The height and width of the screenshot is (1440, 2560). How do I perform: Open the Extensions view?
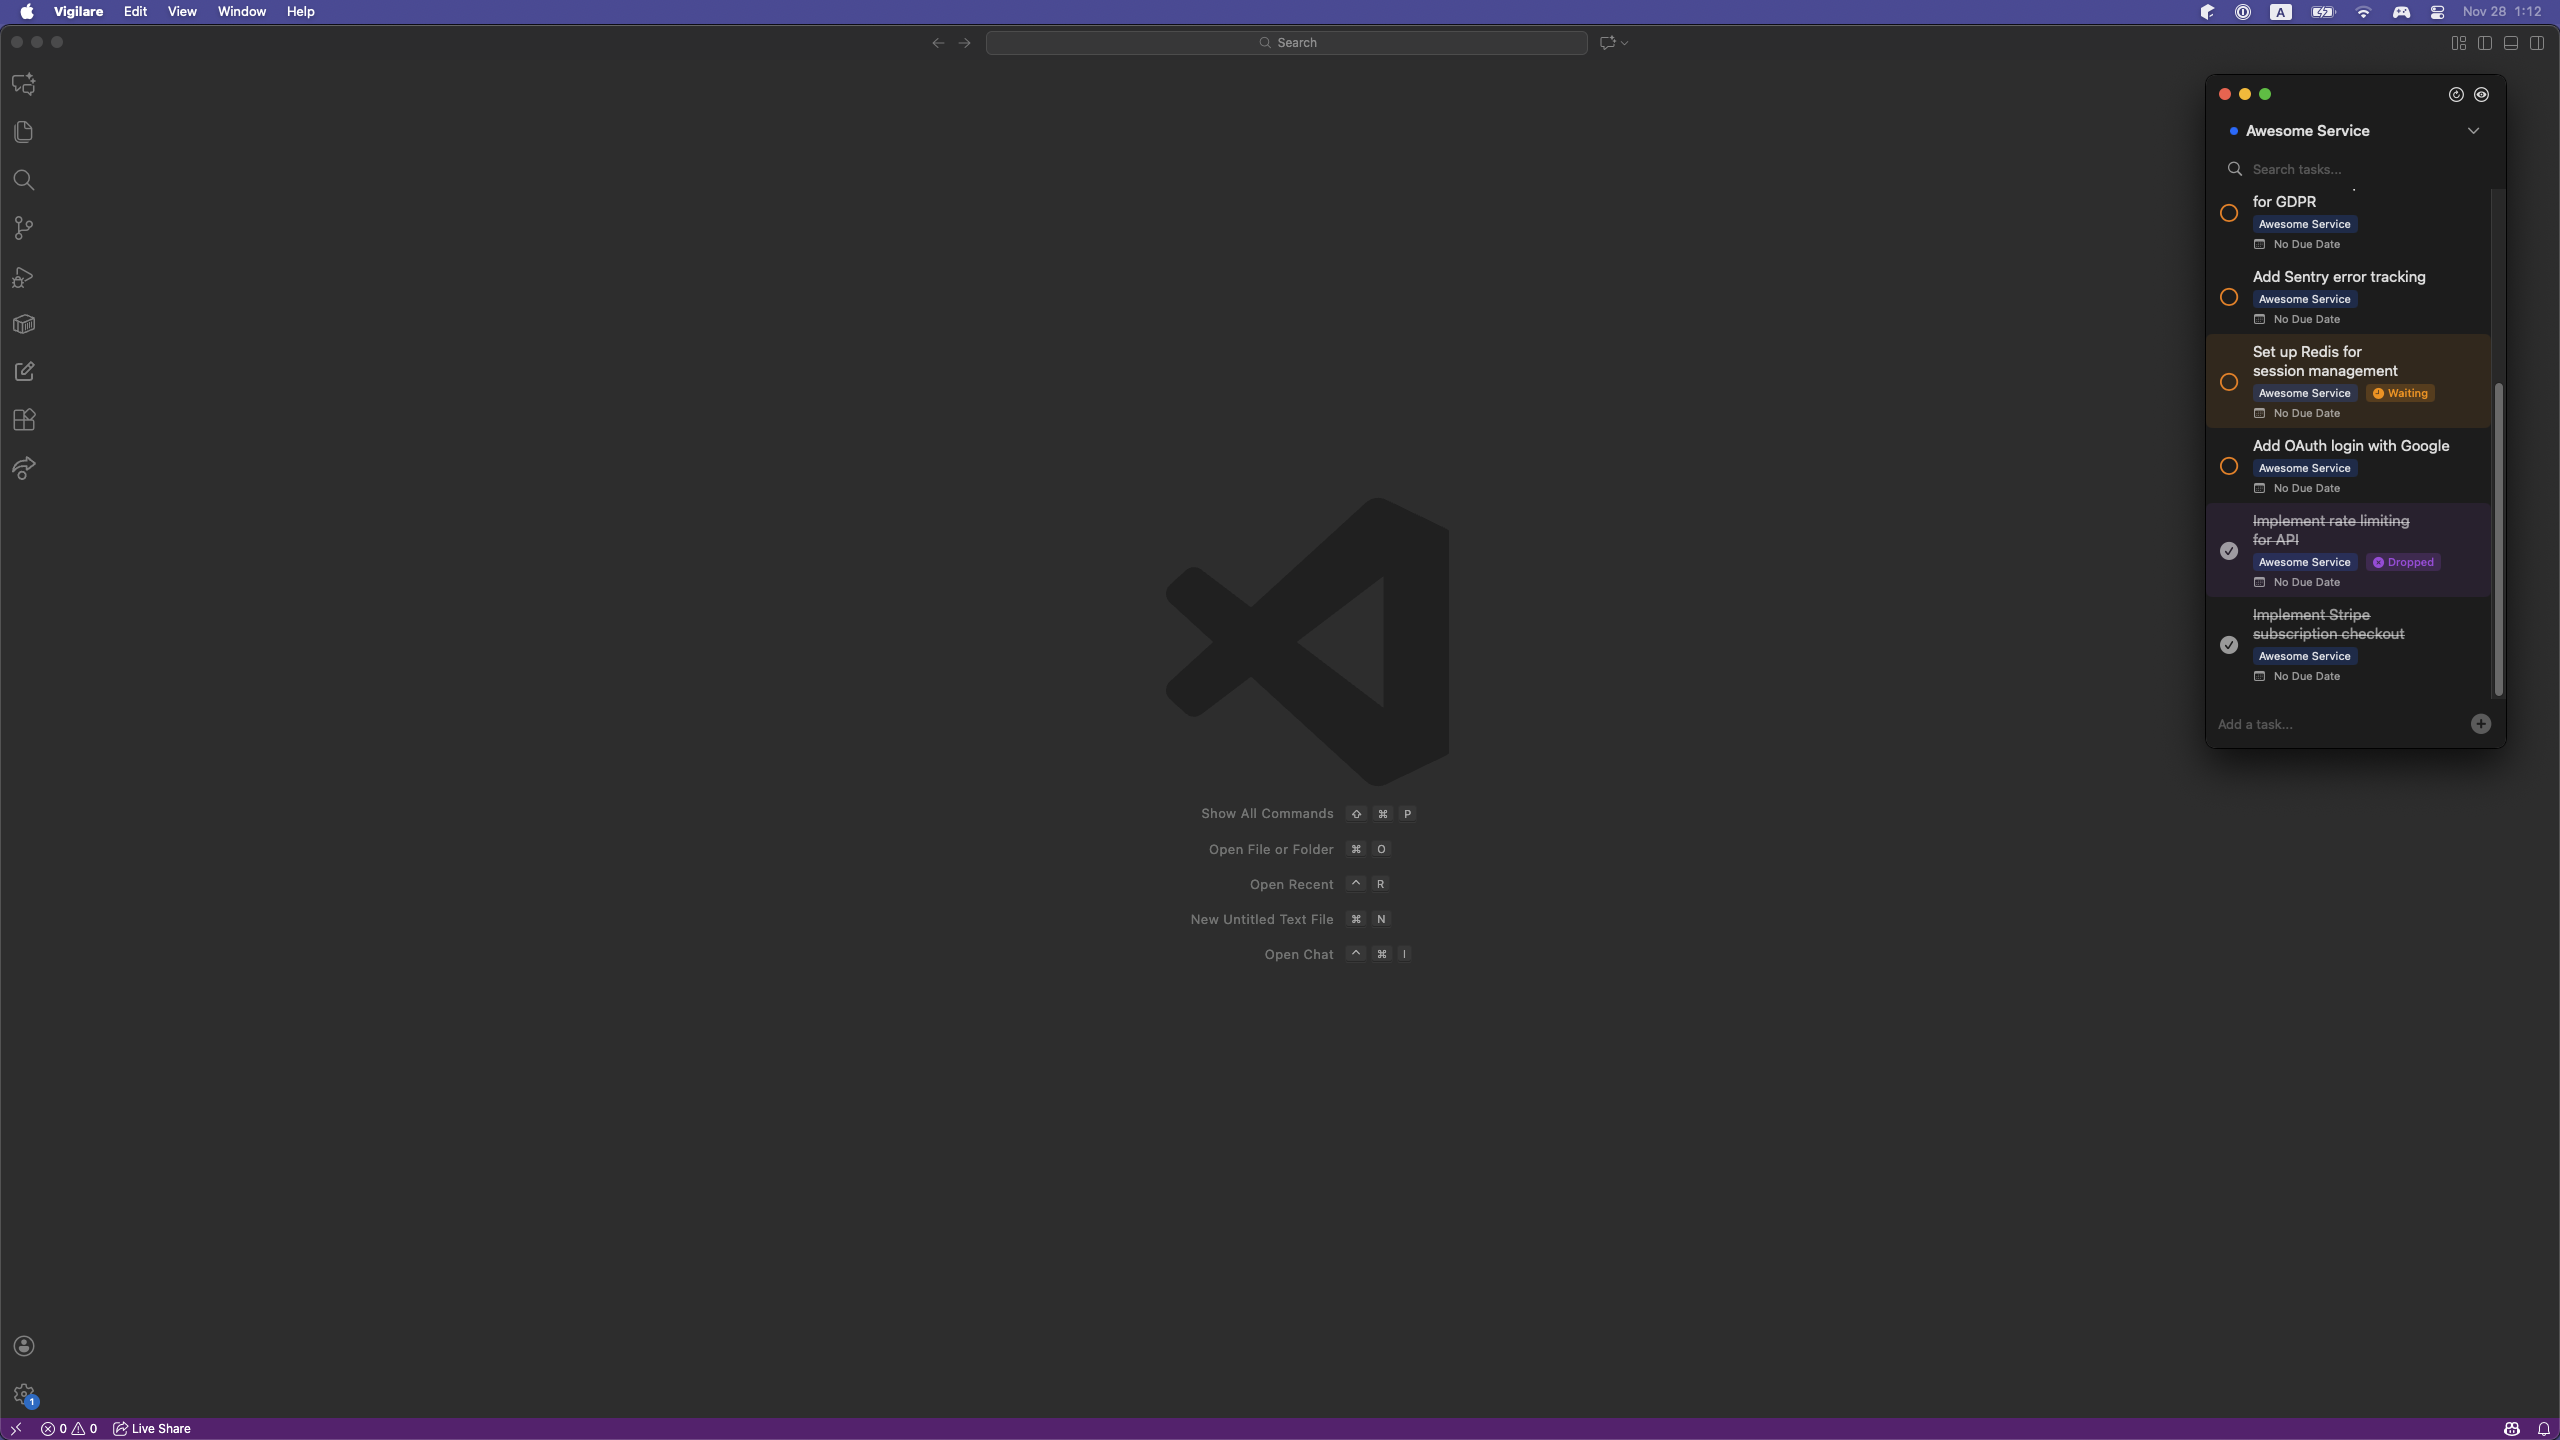click(24, 420)
